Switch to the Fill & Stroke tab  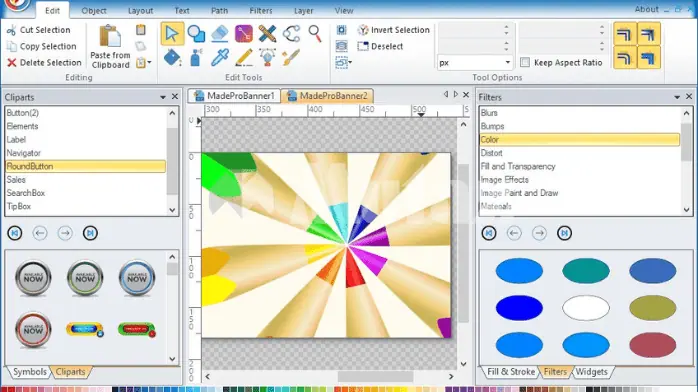coord(511,372)
